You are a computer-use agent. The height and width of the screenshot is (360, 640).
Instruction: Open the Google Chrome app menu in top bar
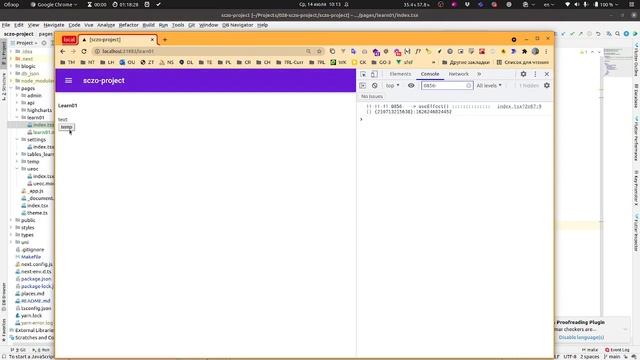pos(54,4)
